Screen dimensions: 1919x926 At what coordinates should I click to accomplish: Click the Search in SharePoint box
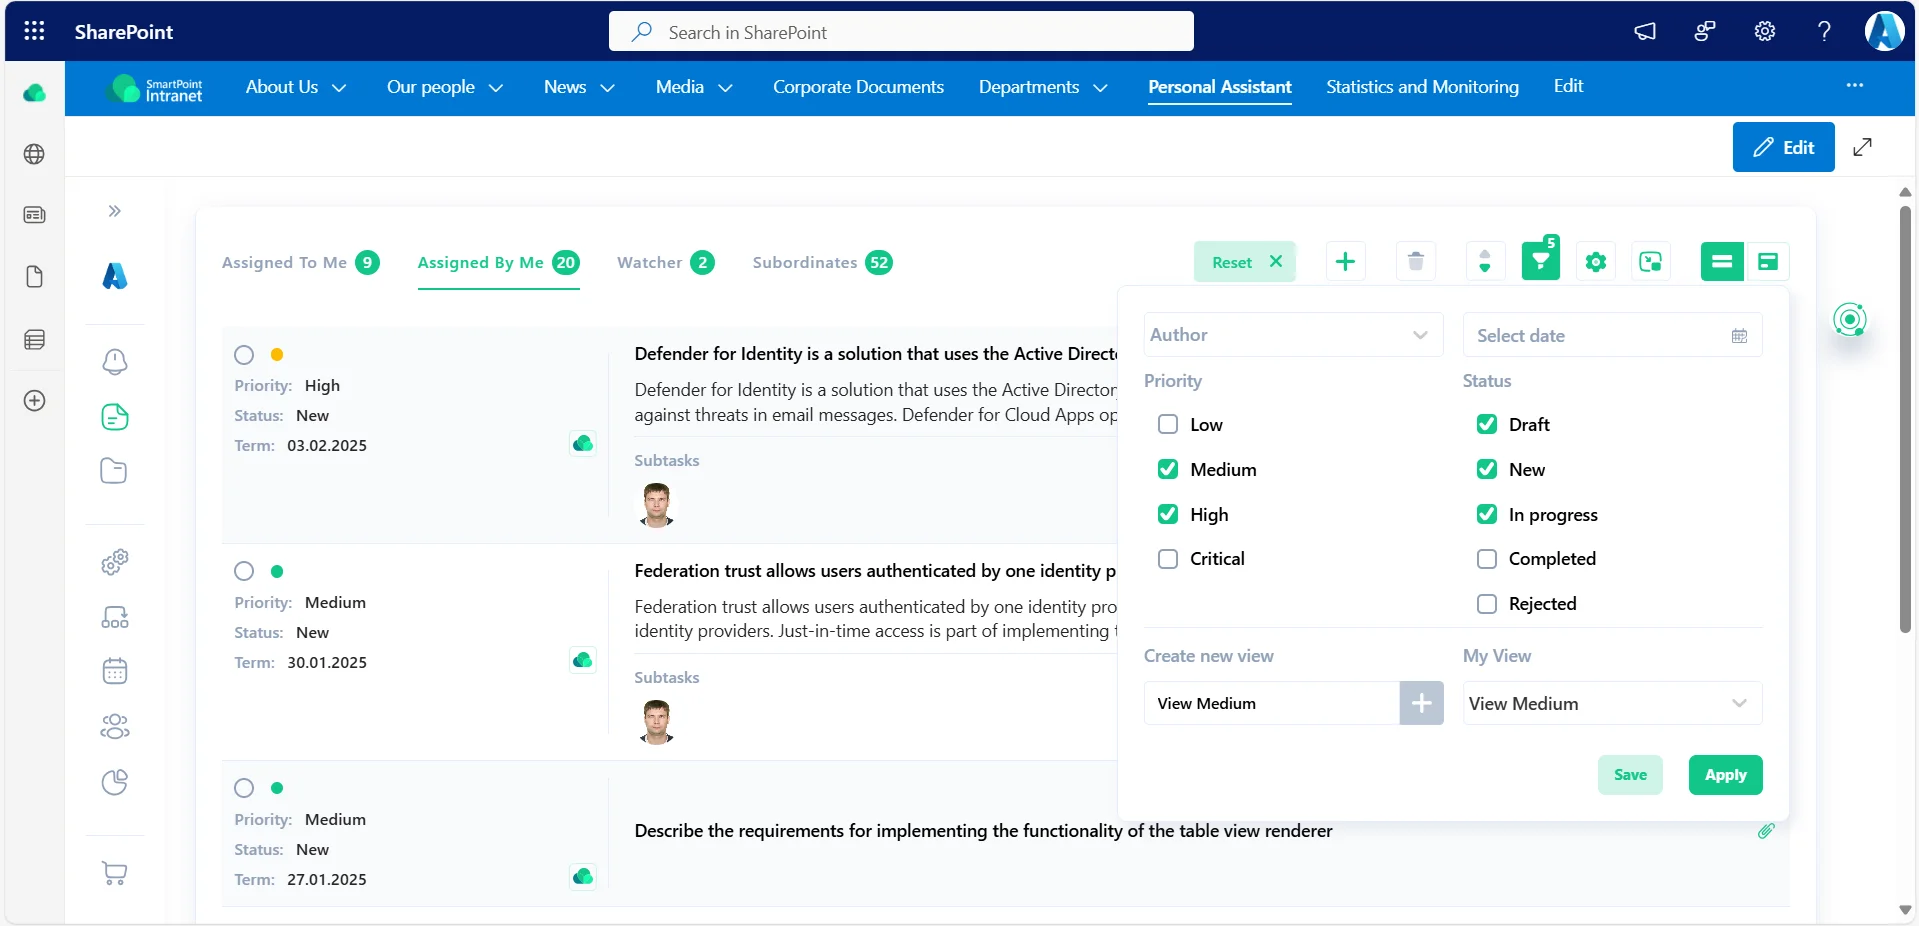(901, 32)
